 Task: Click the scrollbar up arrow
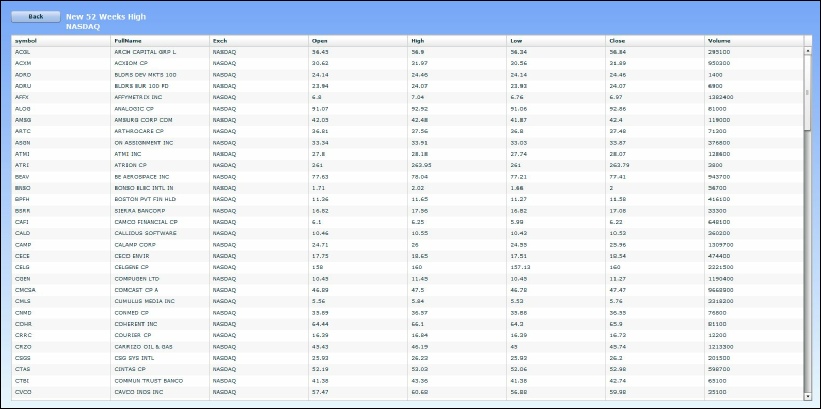(x=807, y=50)
